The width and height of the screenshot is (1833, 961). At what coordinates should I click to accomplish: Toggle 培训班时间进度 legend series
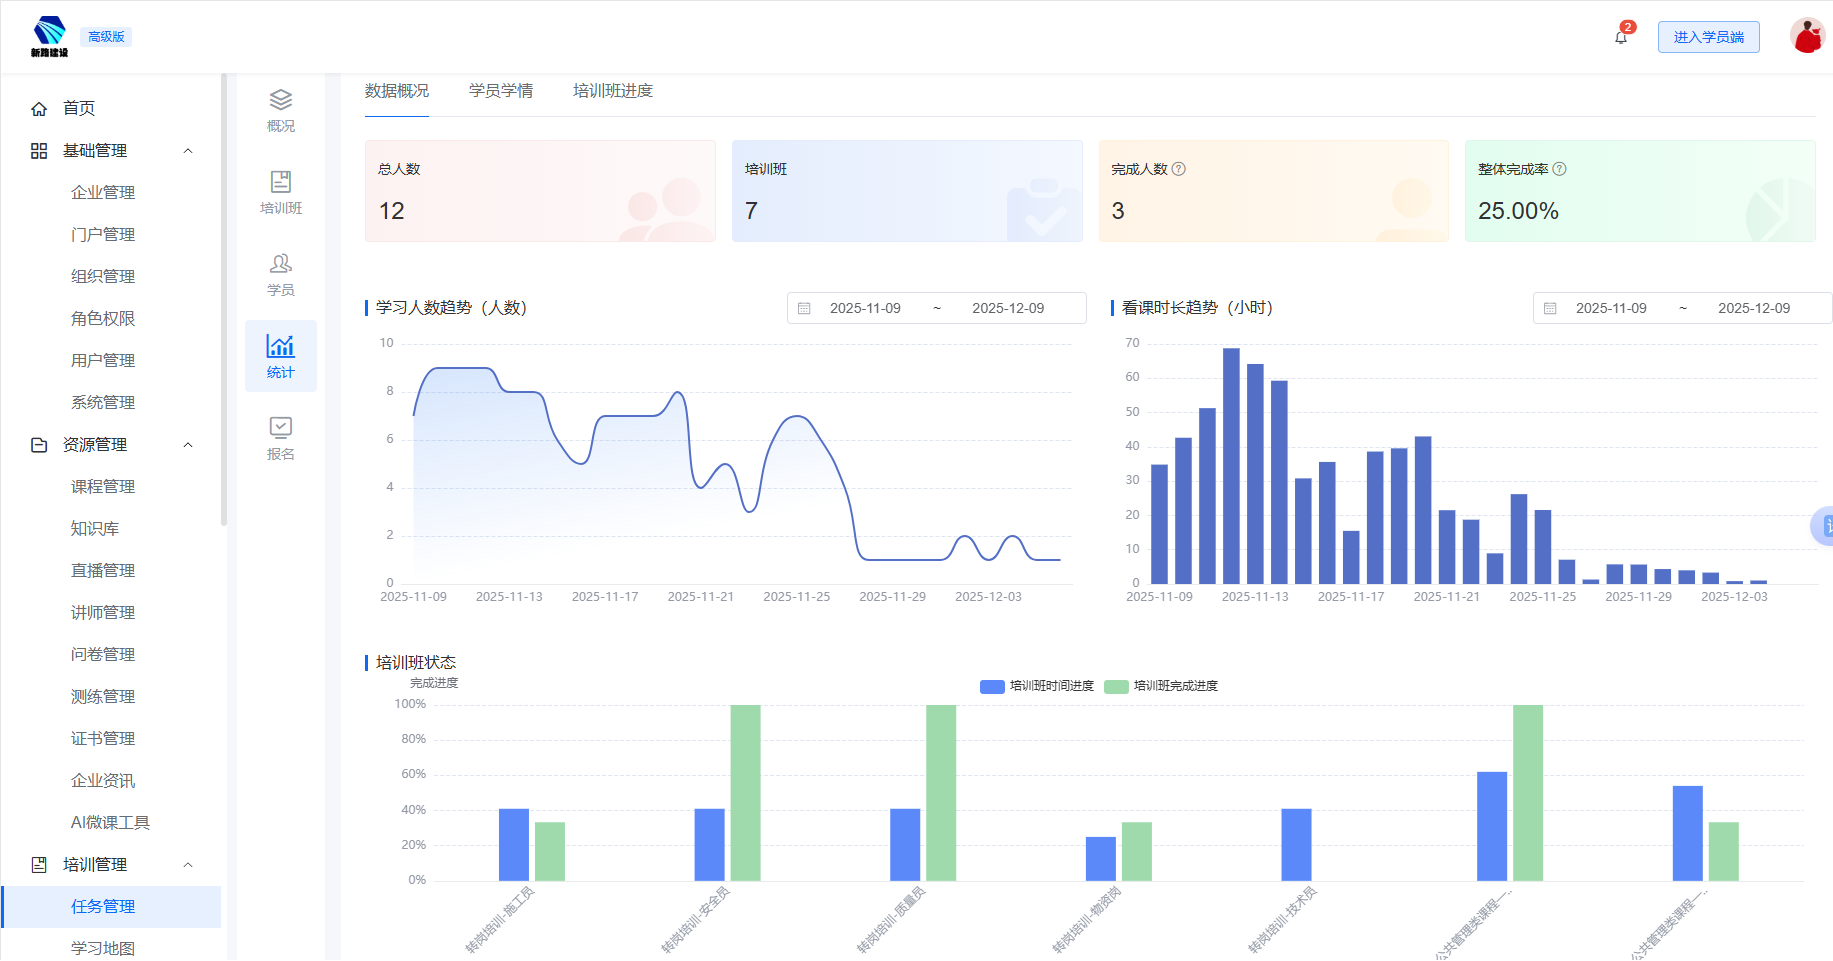pyautogui.click(x=1037, y=686)
